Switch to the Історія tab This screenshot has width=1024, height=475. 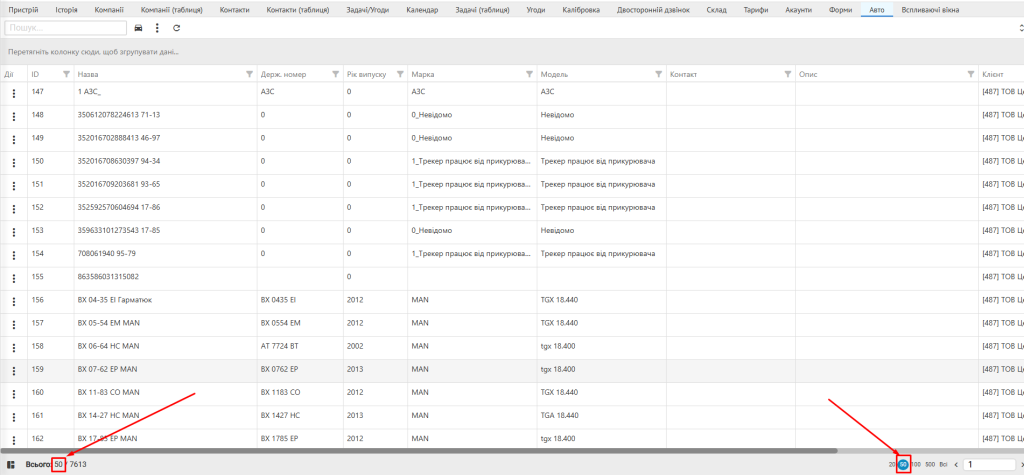[x=67, y=10]
